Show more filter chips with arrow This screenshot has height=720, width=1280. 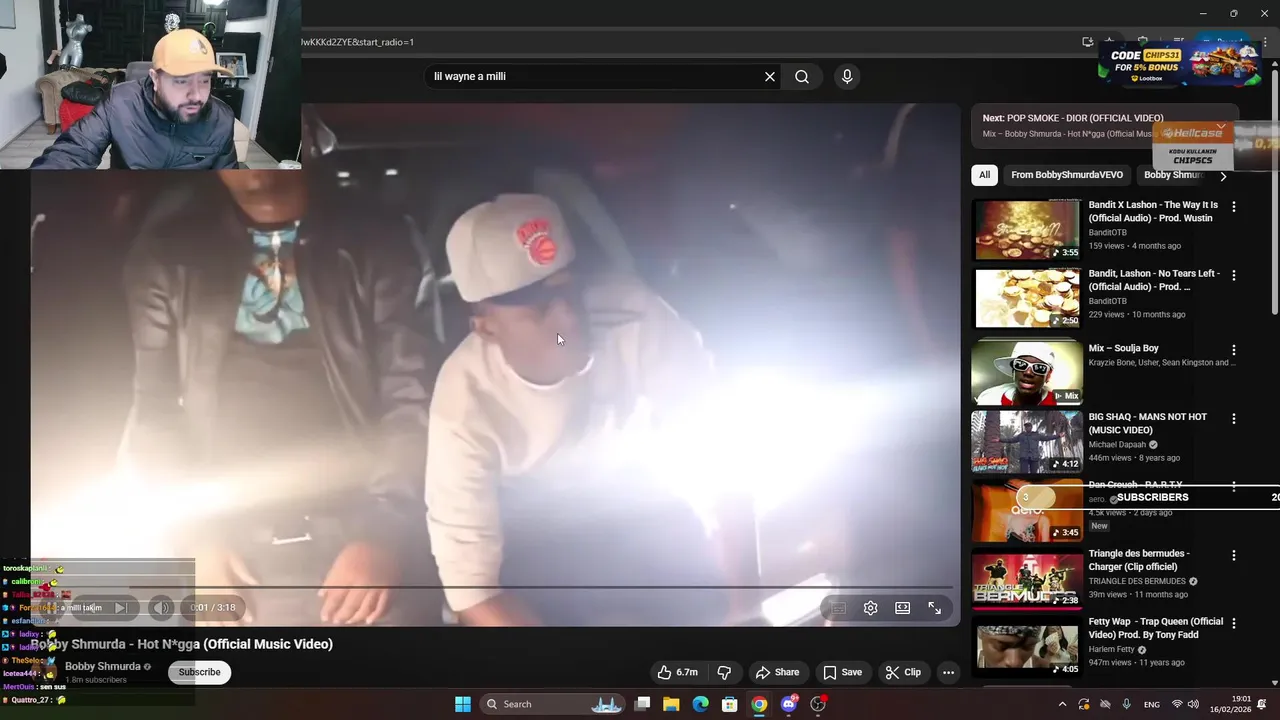[1222, 176]
